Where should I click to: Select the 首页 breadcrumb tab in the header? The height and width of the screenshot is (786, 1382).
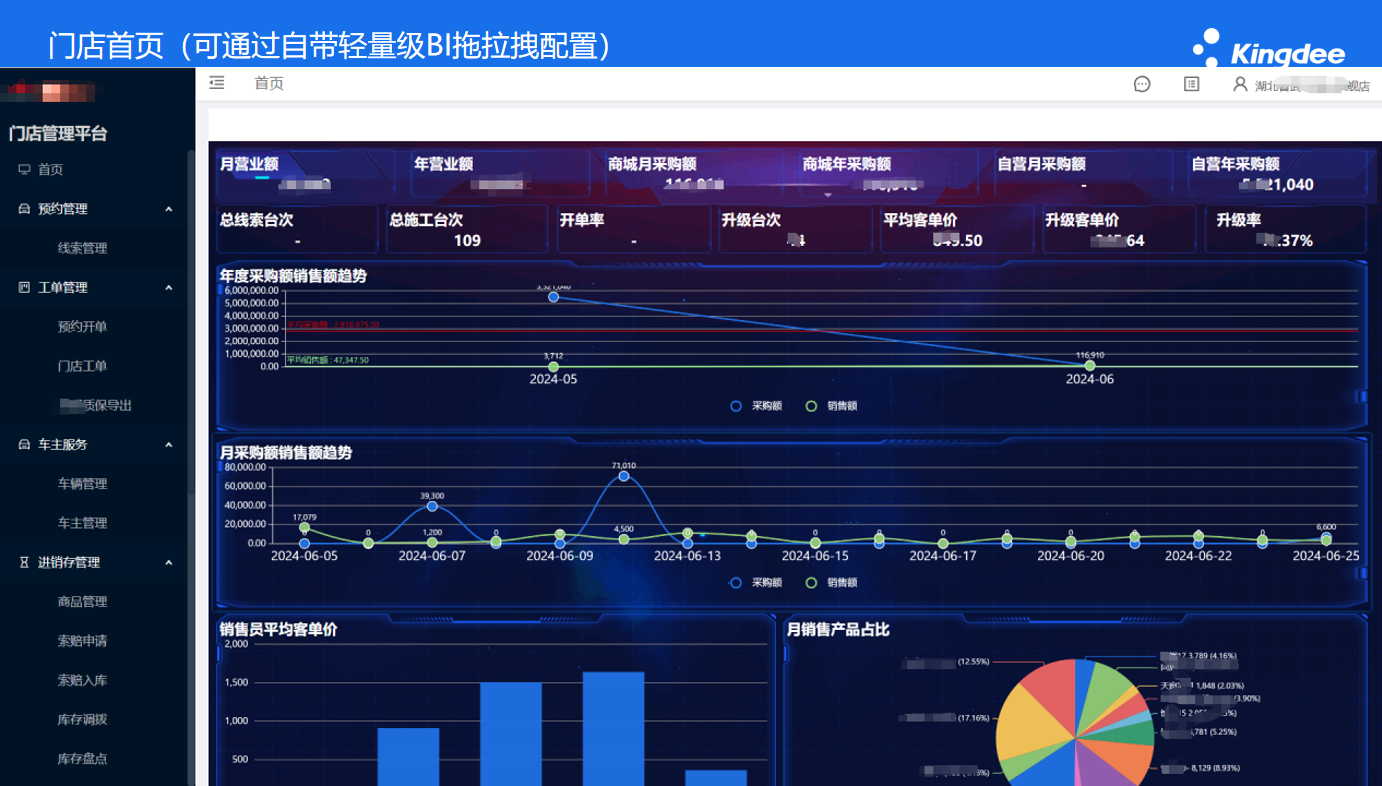click(x=269, y=84)
